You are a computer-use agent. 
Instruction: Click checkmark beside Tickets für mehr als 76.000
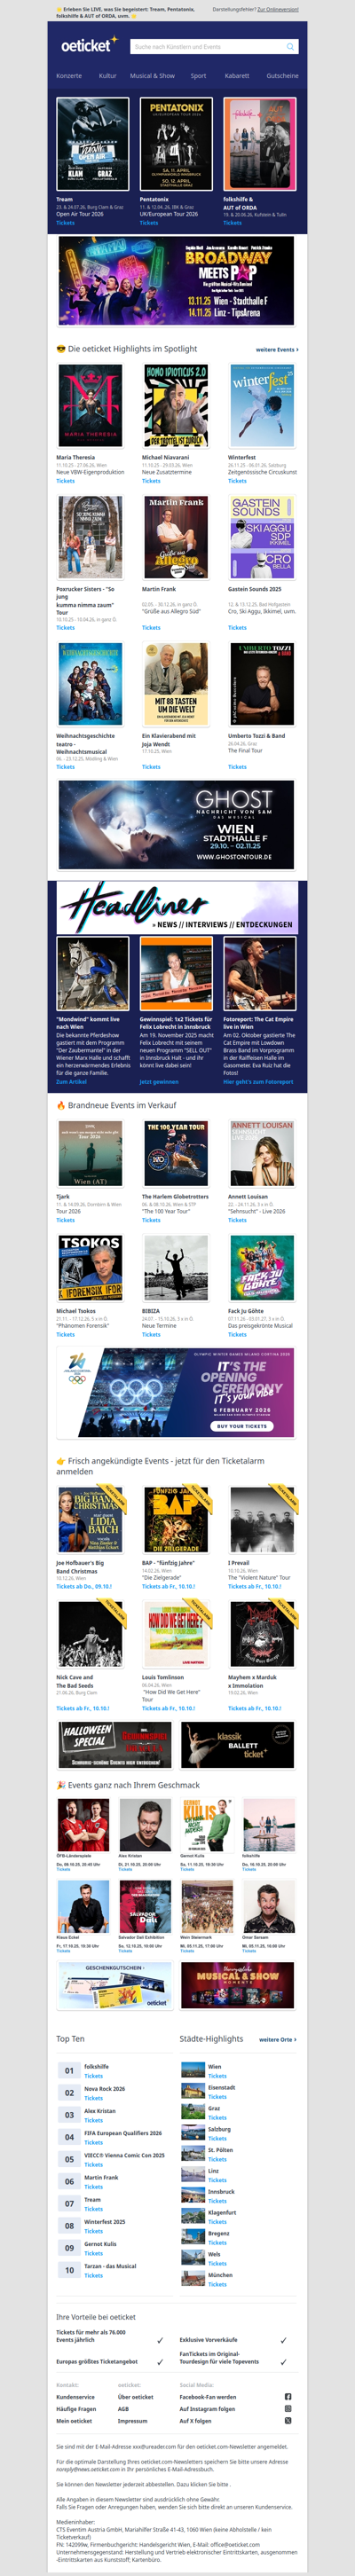(160, 2340)
